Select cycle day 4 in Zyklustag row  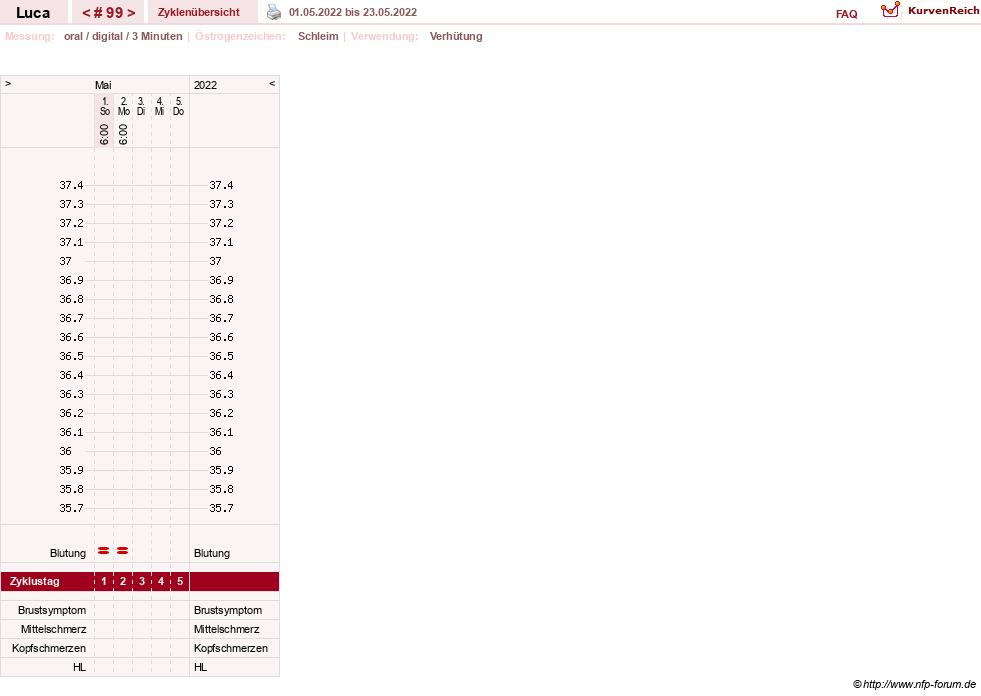pyautogui.click(x=161, y=581)
